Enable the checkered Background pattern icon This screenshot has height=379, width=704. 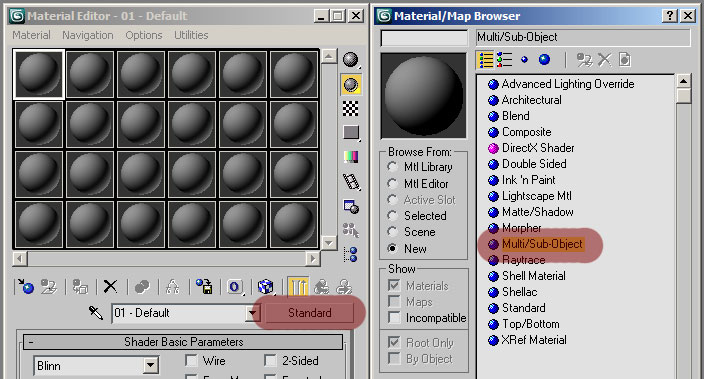point(351,108)
